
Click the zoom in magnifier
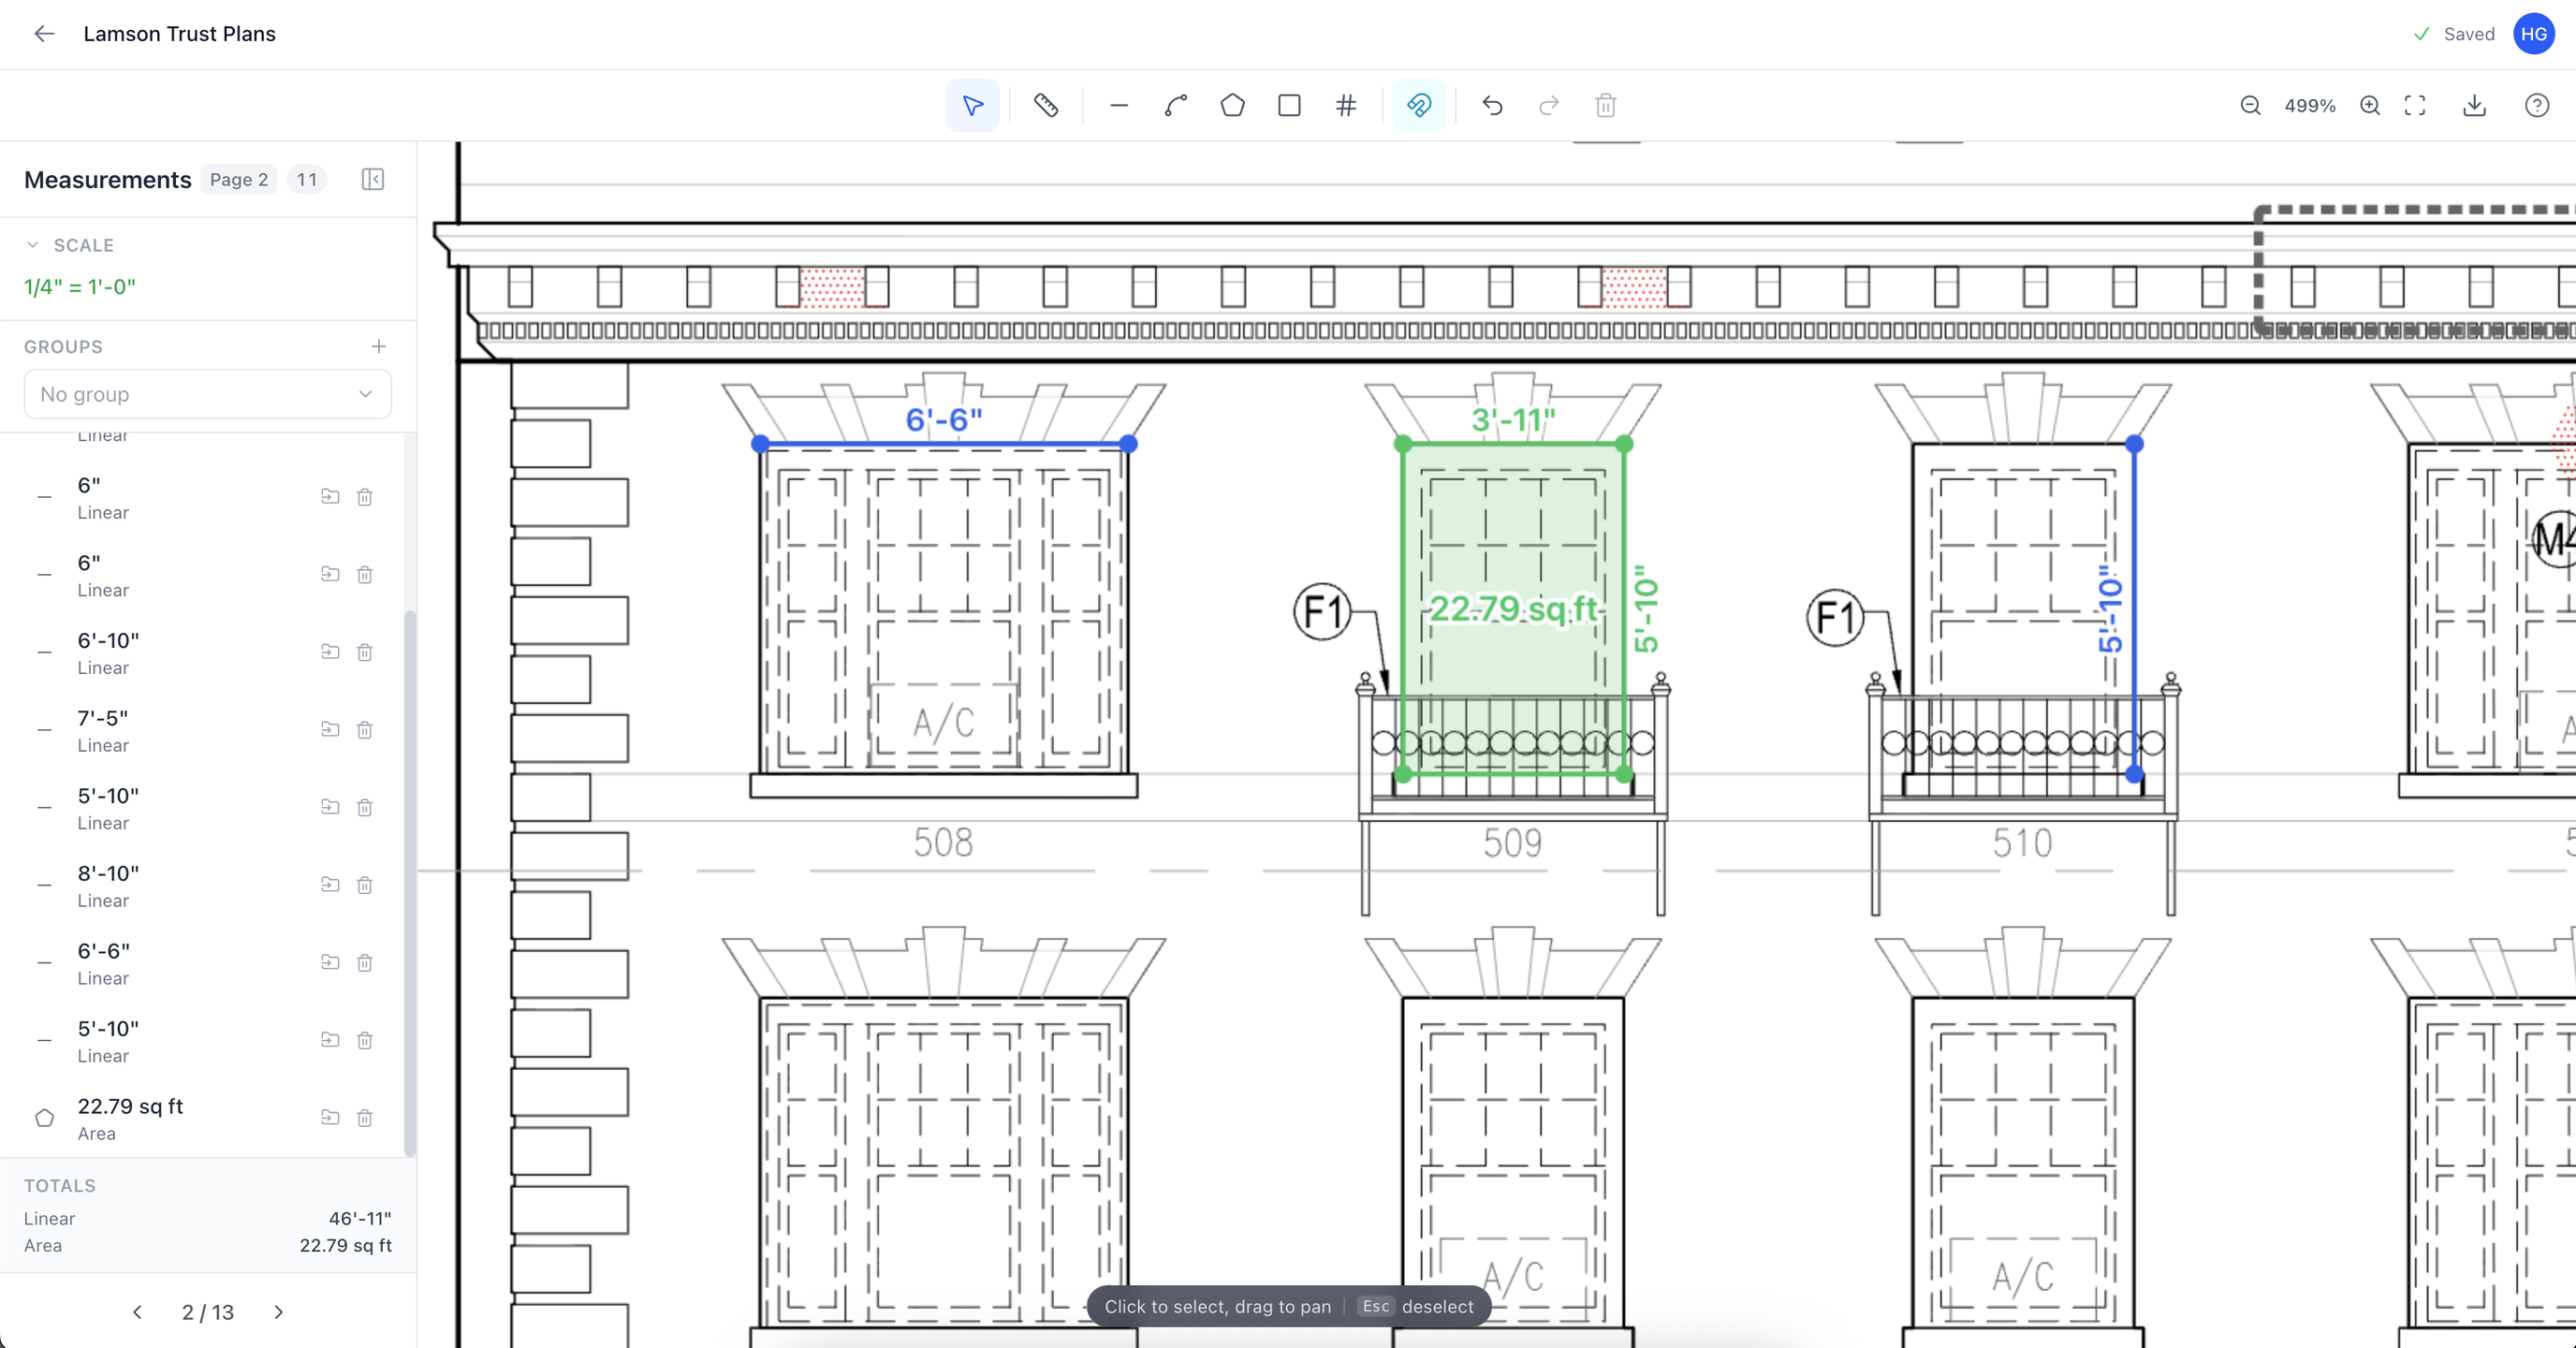coord(2370,105)
